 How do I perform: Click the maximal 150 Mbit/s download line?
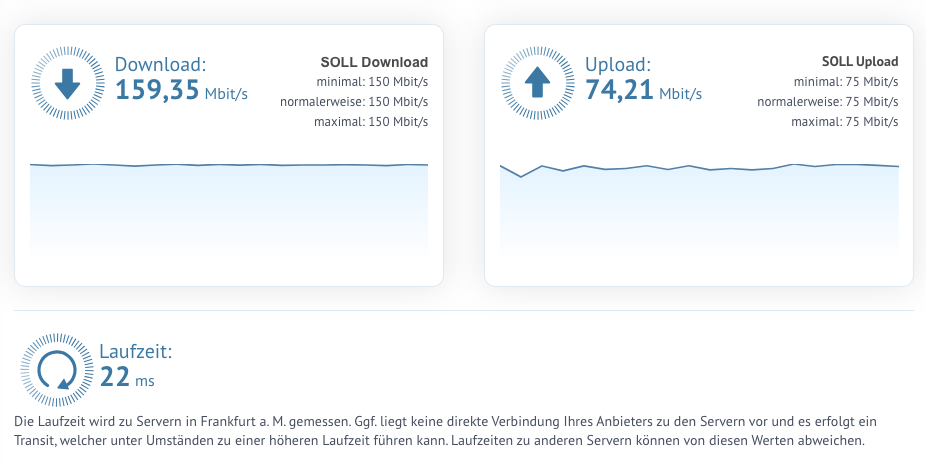tap(370, 122)
